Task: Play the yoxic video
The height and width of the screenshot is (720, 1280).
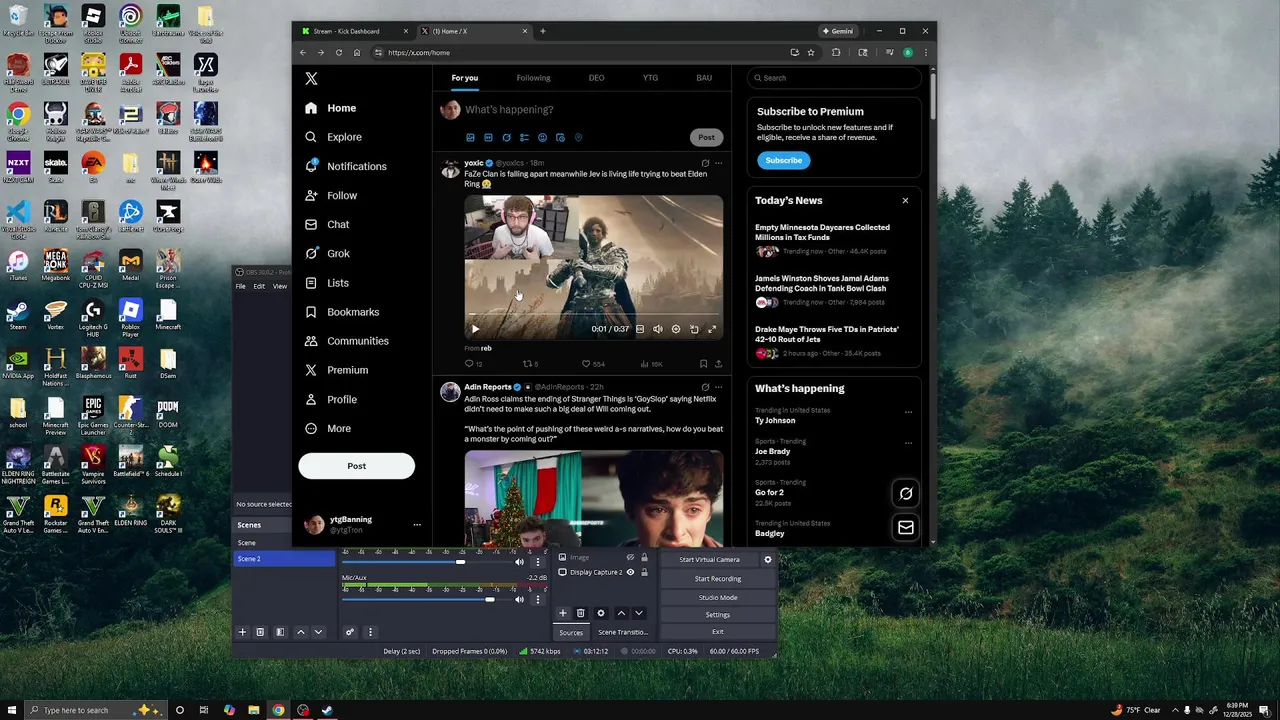Action: [475, 329]
